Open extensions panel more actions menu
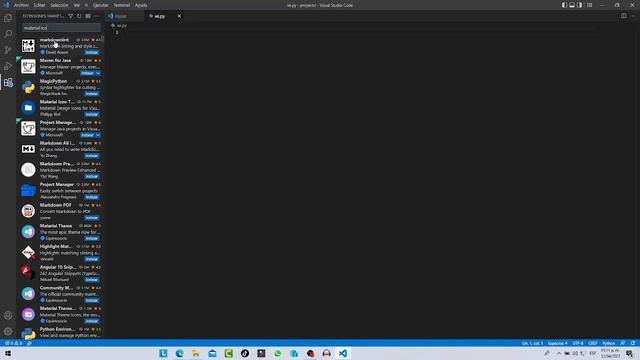The image size is (640, 360). (x=97, y=16)
